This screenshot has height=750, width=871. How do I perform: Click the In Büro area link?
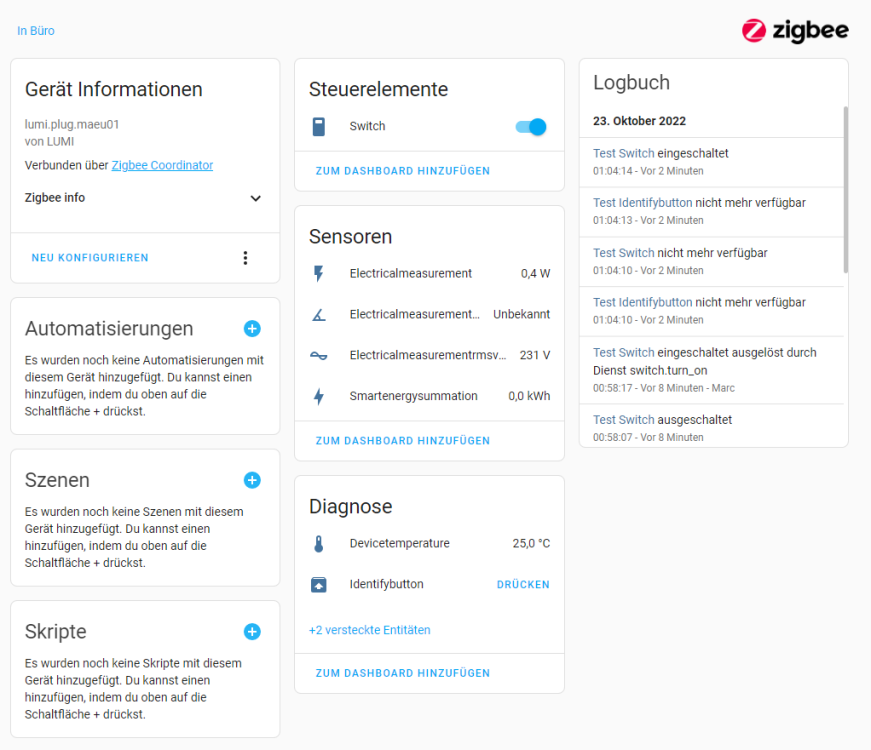click(36, 31)
